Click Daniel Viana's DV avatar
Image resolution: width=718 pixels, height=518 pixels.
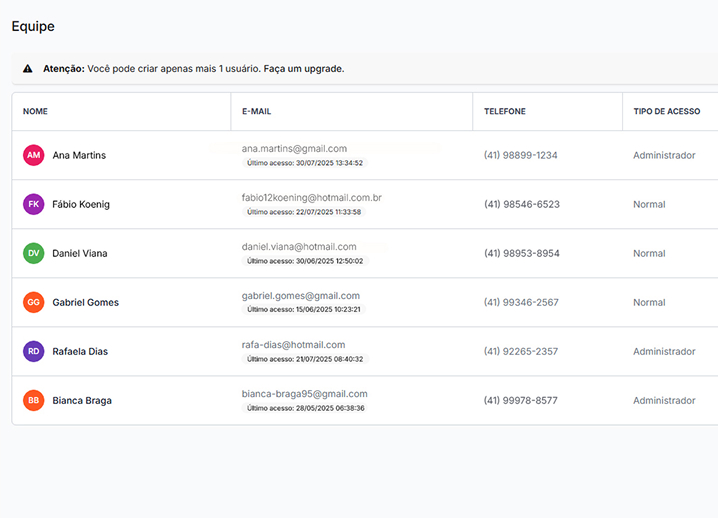click(34, 253)
